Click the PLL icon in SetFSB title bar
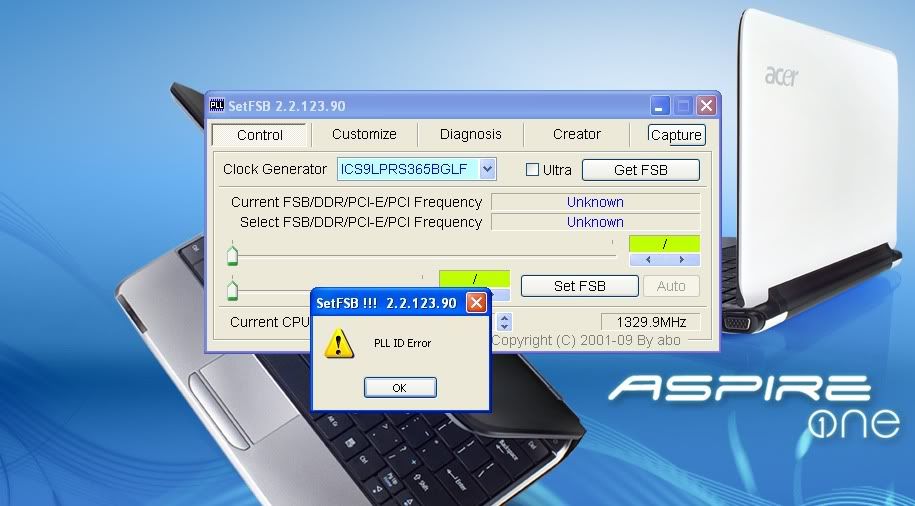The width and height of the screenshot is (915, 506). 216,106
